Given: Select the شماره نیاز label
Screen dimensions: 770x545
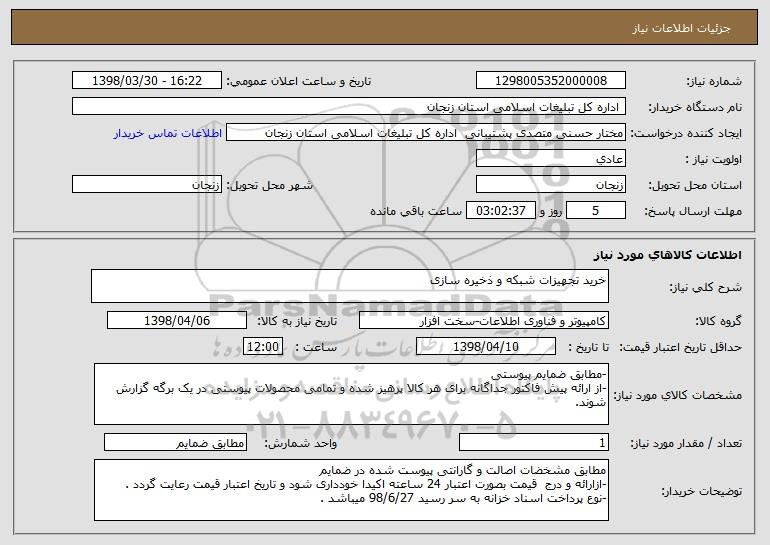Looking at the screenshot, I should (714, 81).
